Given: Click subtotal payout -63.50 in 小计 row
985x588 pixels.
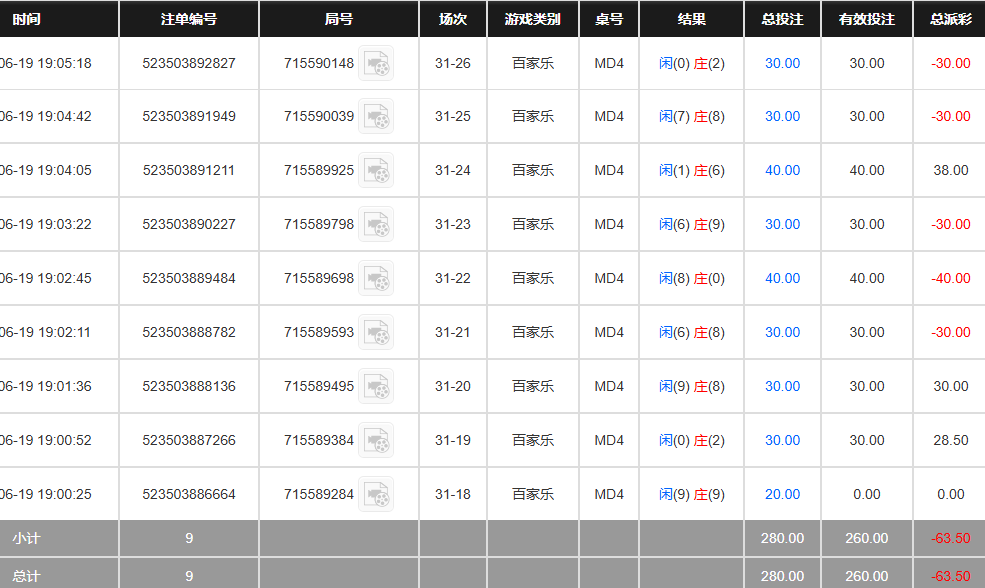Looking at the screenshot, I should pyautogui.click(x=950, y=538).
